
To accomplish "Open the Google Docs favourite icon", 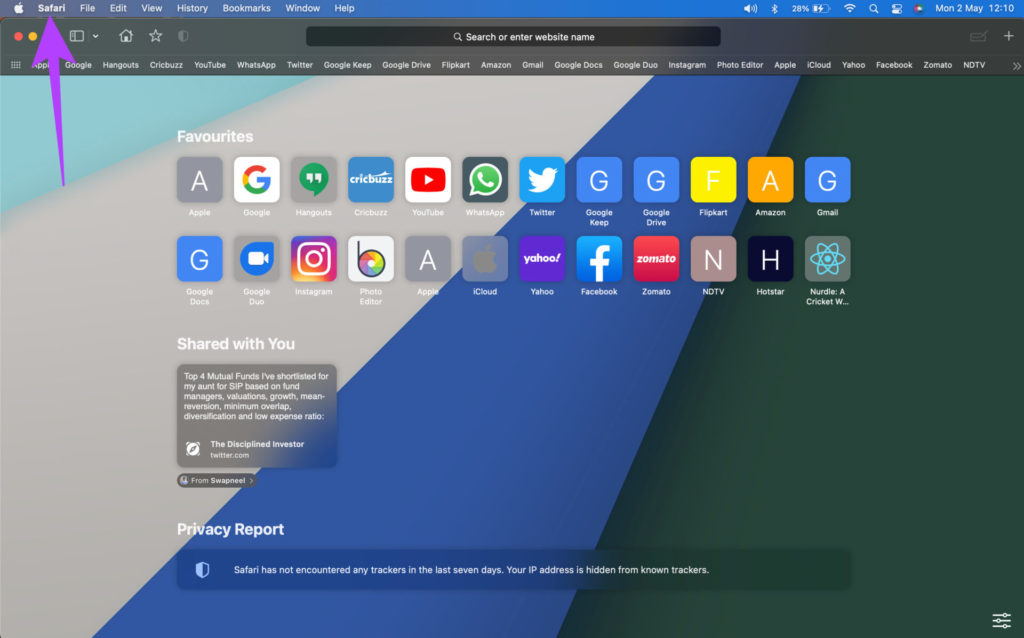I will [x=199, y=259].
